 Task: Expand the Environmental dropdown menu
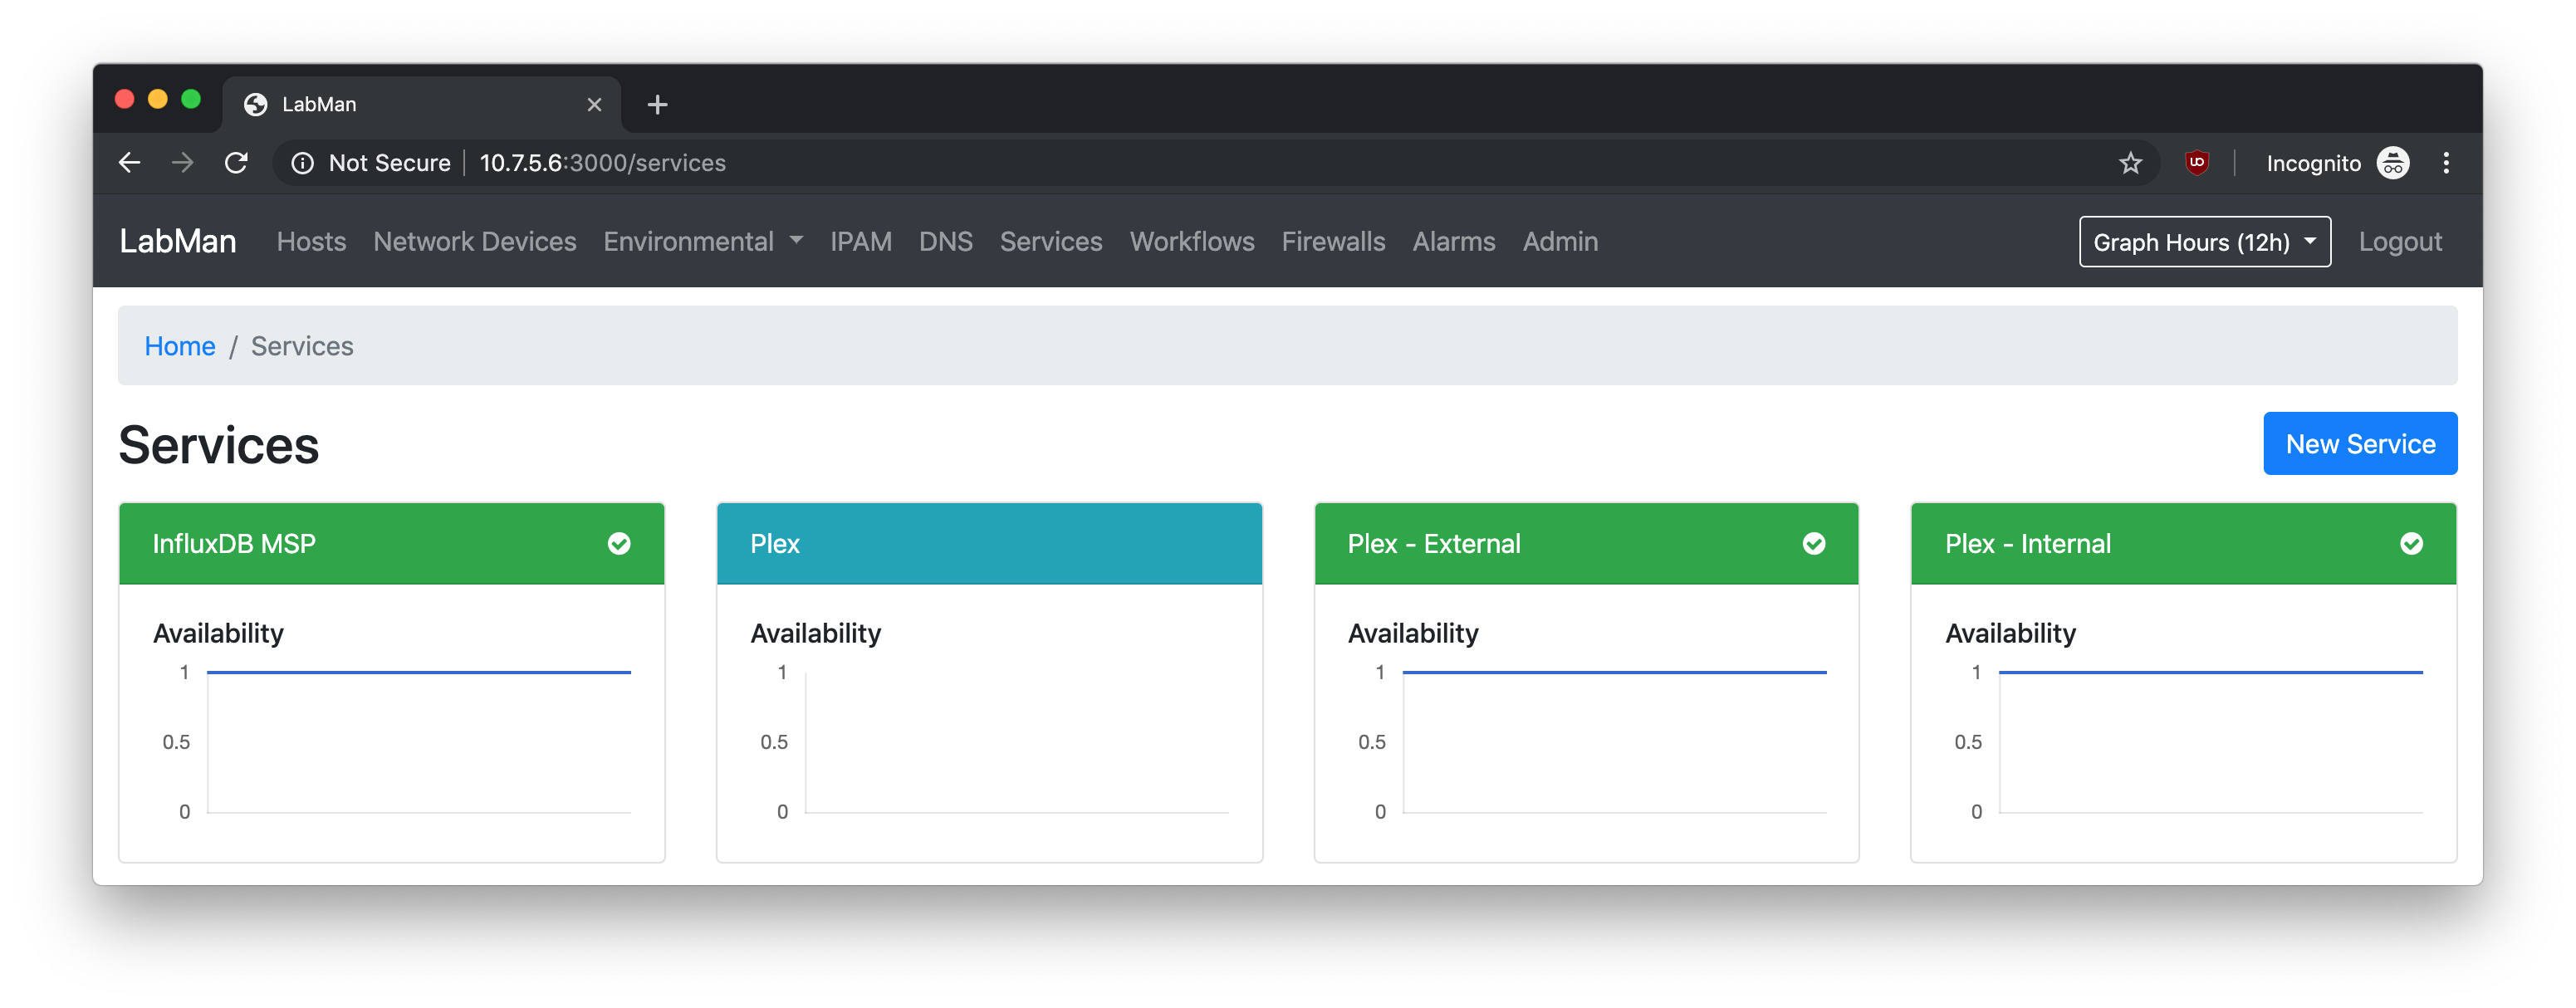coord(702,241)
